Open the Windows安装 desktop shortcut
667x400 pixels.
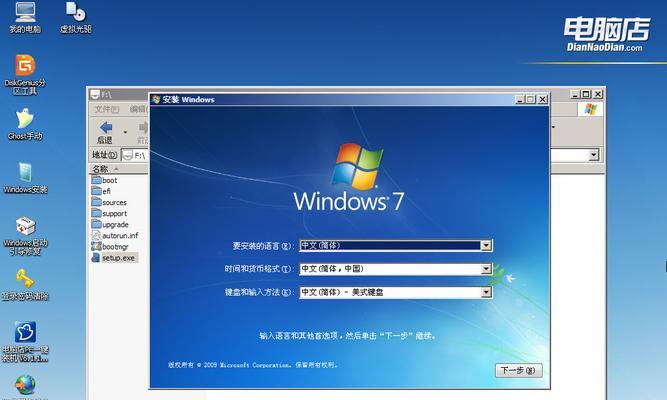point(24,172)
